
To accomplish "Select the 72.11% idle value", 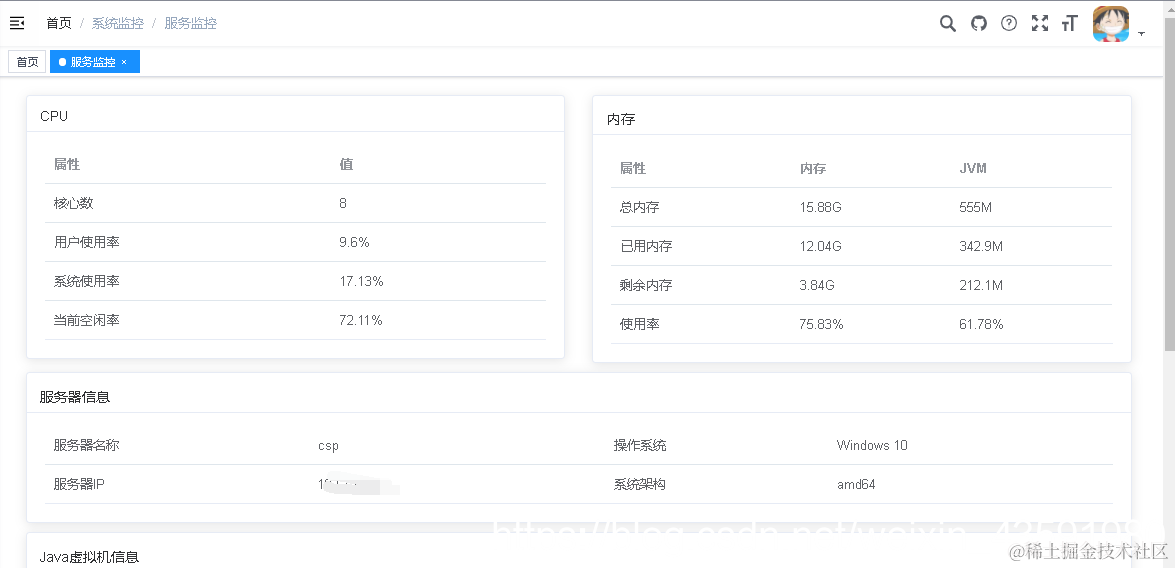I will point(360,320).
